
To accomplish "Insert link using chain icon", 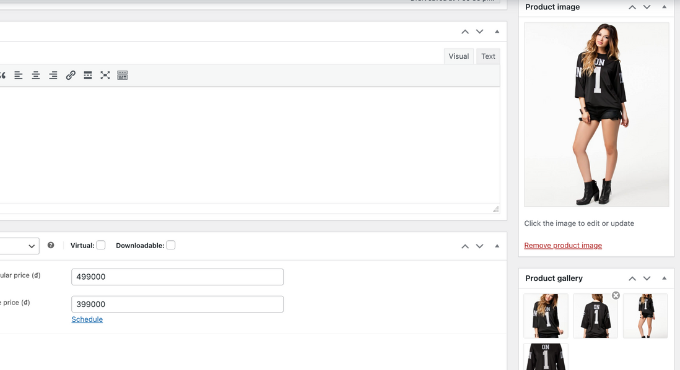I will coord(70,75).
